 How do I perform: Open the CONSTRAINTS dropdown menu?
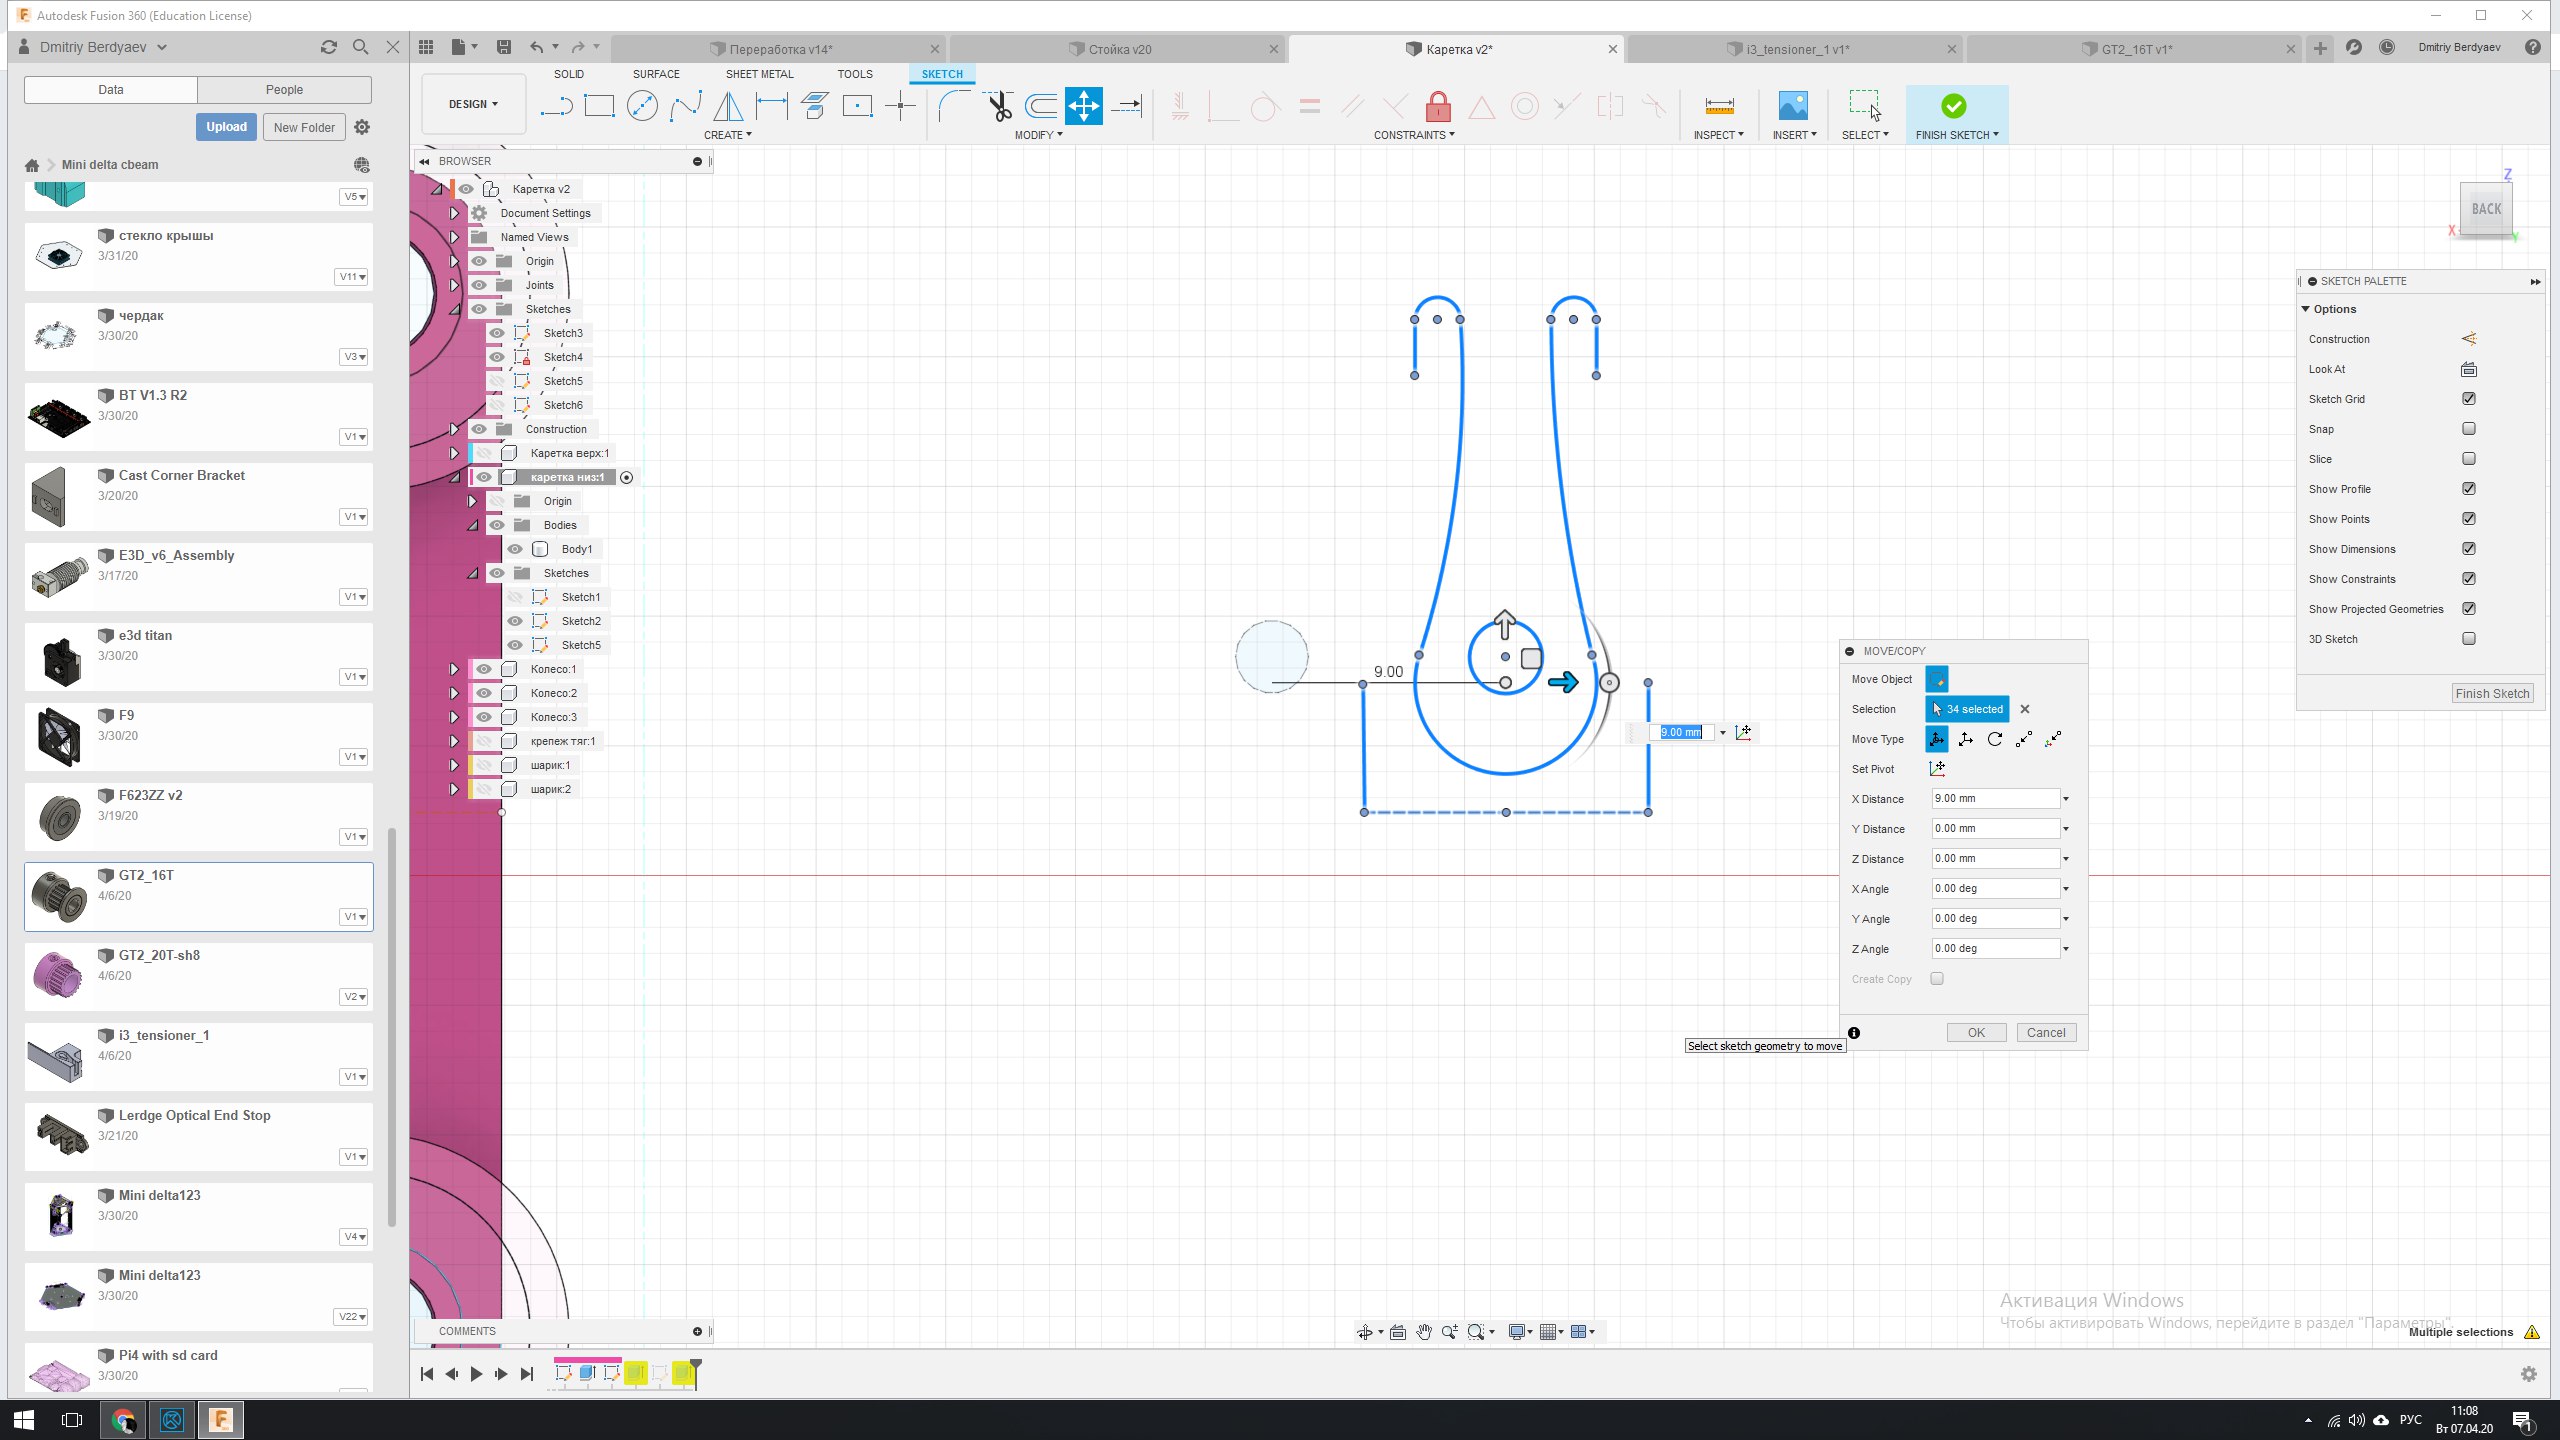tap(1414, 135)
